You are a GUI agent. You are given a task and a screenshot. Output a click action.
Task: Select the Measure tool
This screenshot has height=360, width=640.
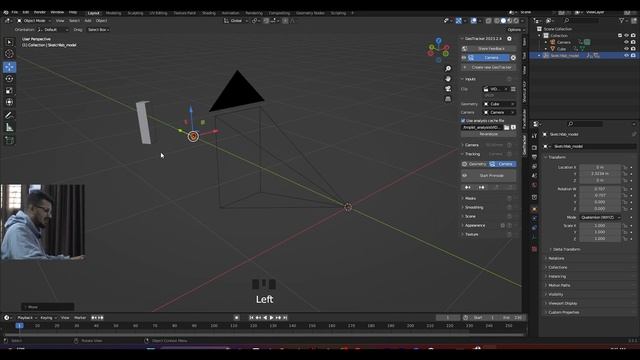pos(9,127)
